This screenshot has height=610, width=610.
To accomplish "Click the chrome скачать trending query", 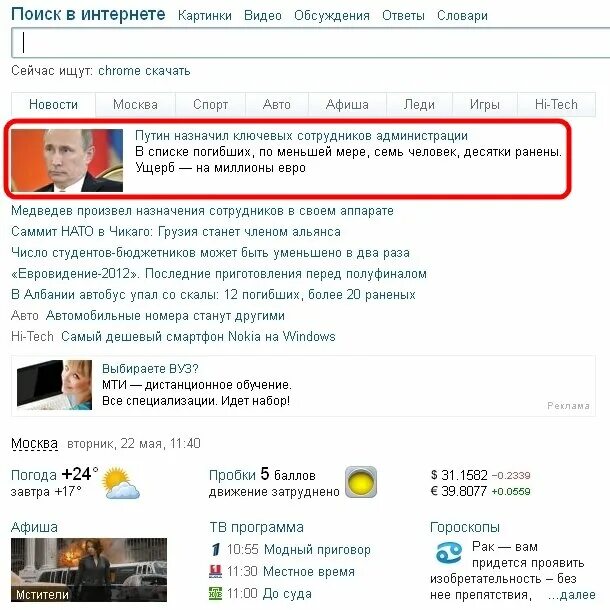I will pyautogui.click(x=144, y=71).
